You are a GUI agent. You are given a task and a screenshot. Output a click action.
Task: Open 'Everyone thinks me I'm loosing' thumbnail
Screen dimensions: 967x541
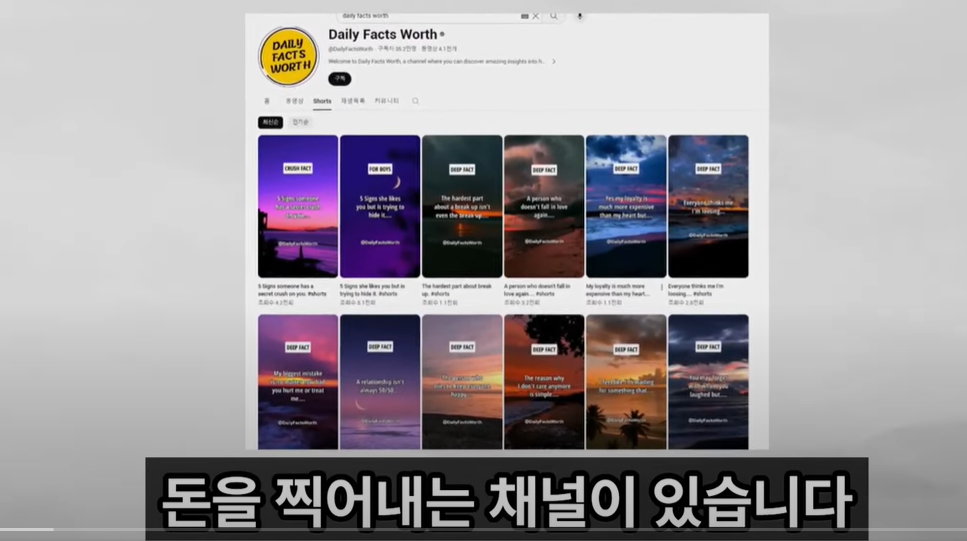[708, 207]
